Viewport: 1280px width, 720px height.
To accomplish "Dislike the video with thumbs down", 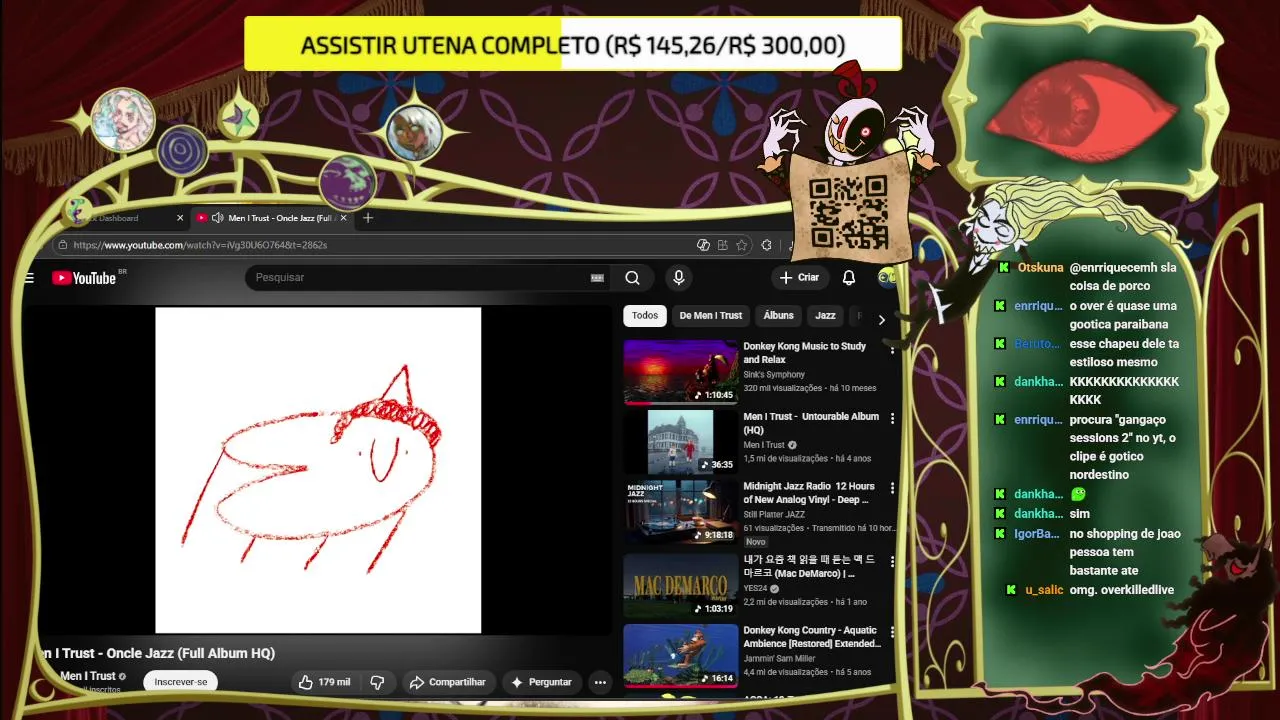I will [377, 682].
